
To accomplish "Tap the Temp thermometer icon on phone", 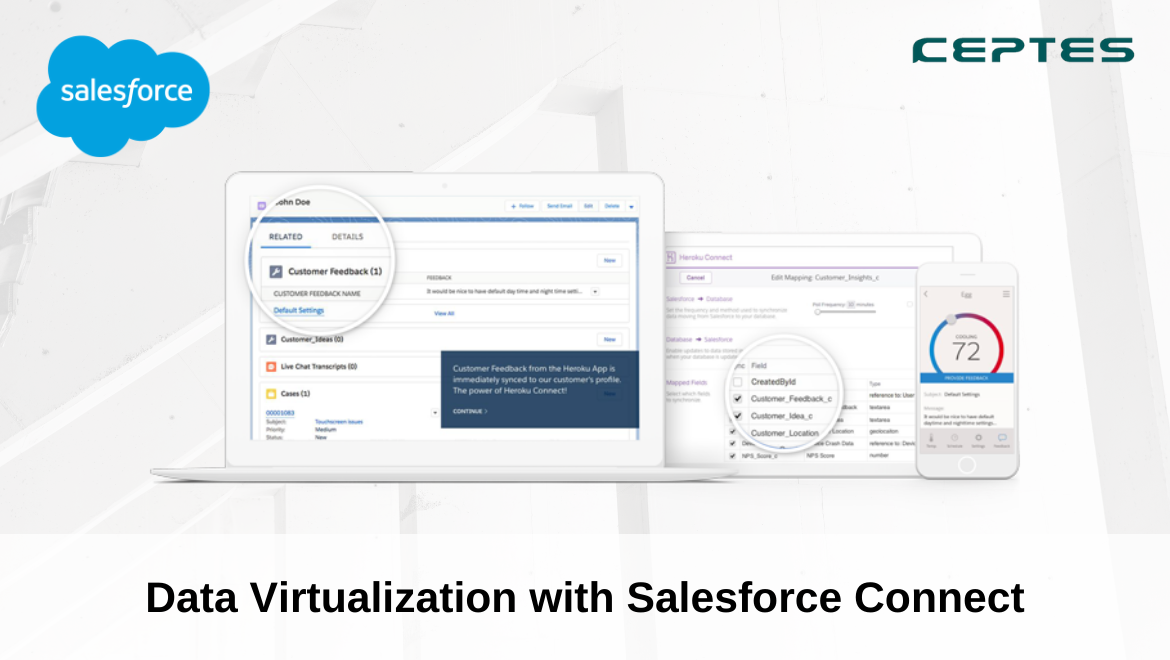I will (931, 439).
